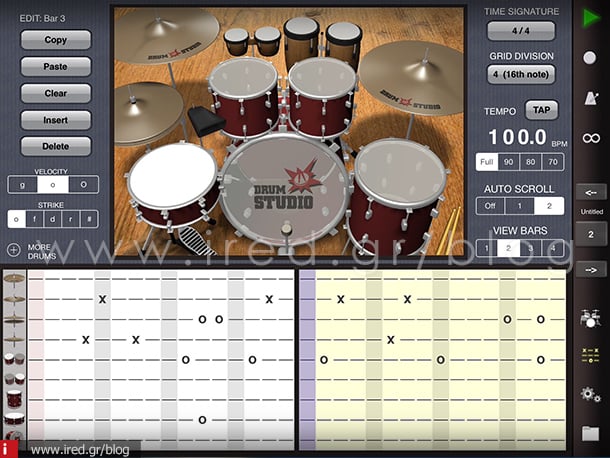Select the floor tom icon in instrument column
Viewport: 610px width, 458px height.
14,399
